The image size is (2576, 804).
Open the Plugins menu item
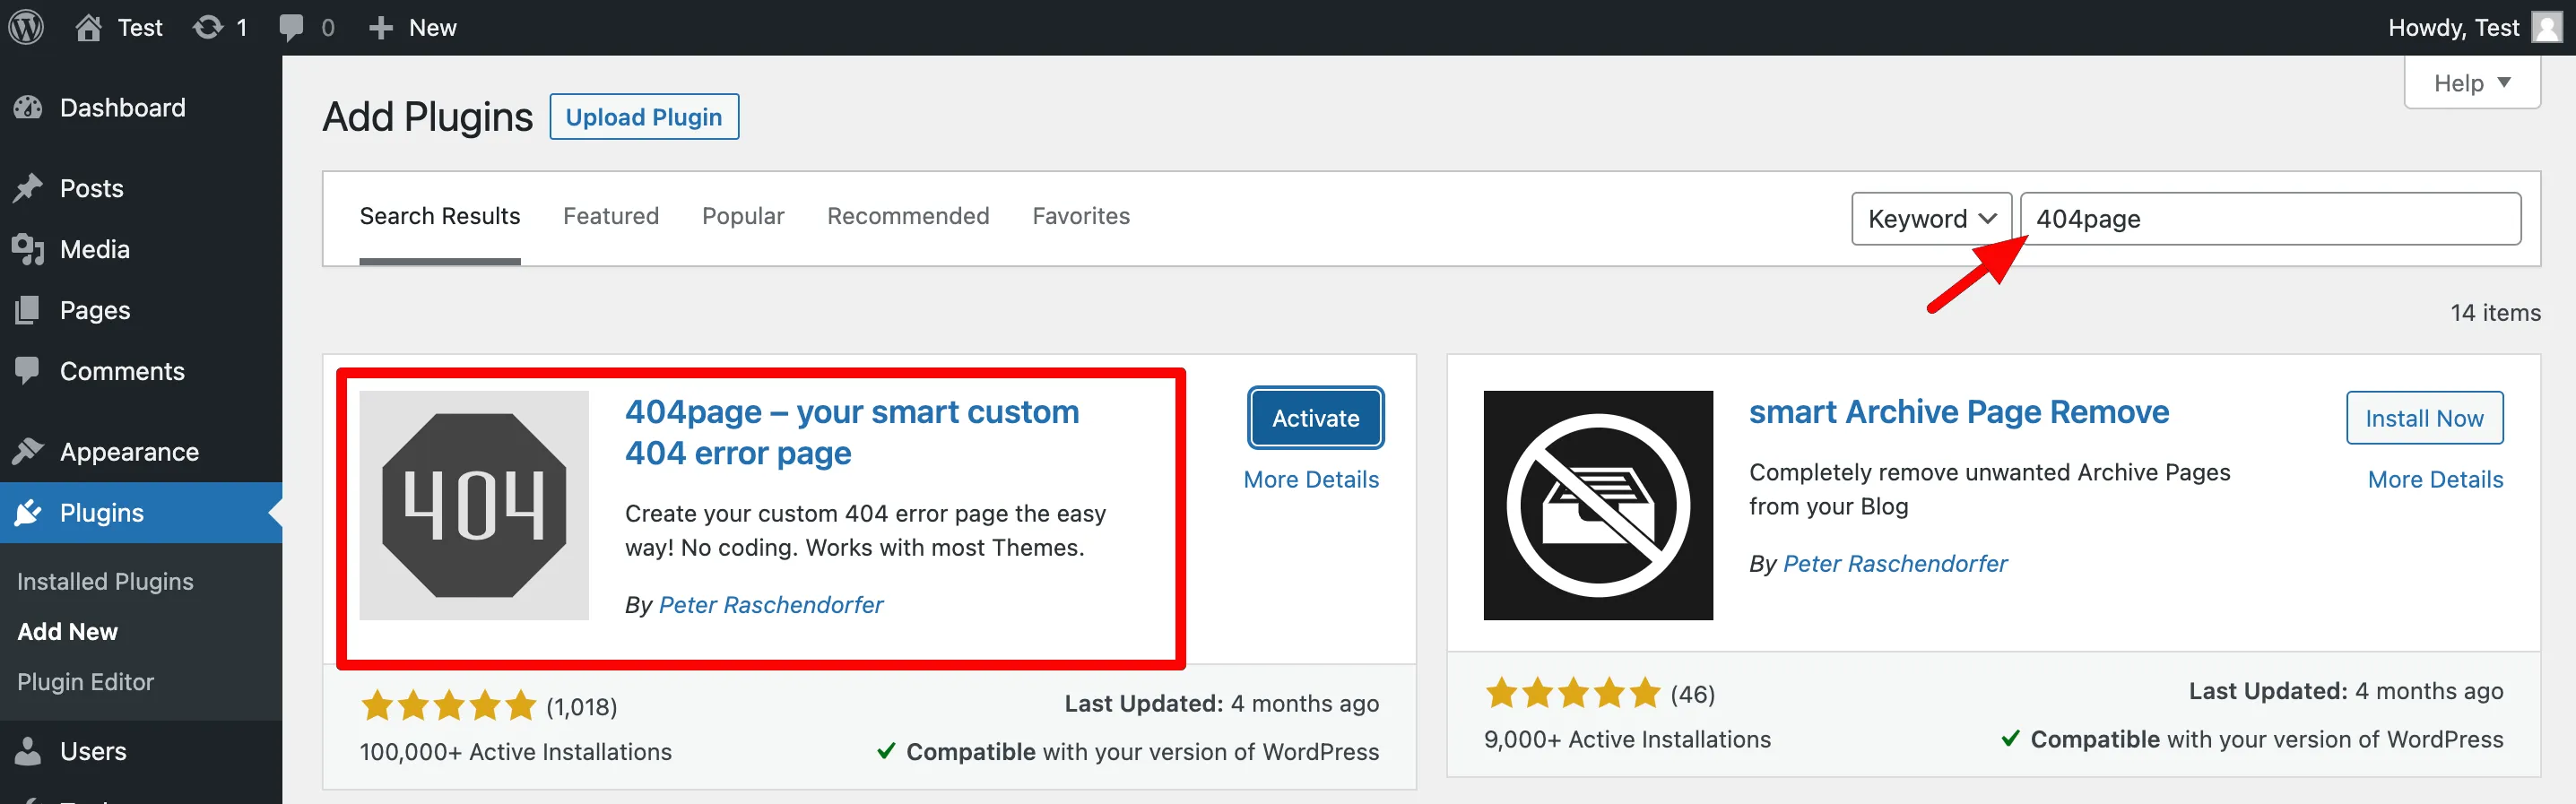pyautogui.click(x=141, y=513)
